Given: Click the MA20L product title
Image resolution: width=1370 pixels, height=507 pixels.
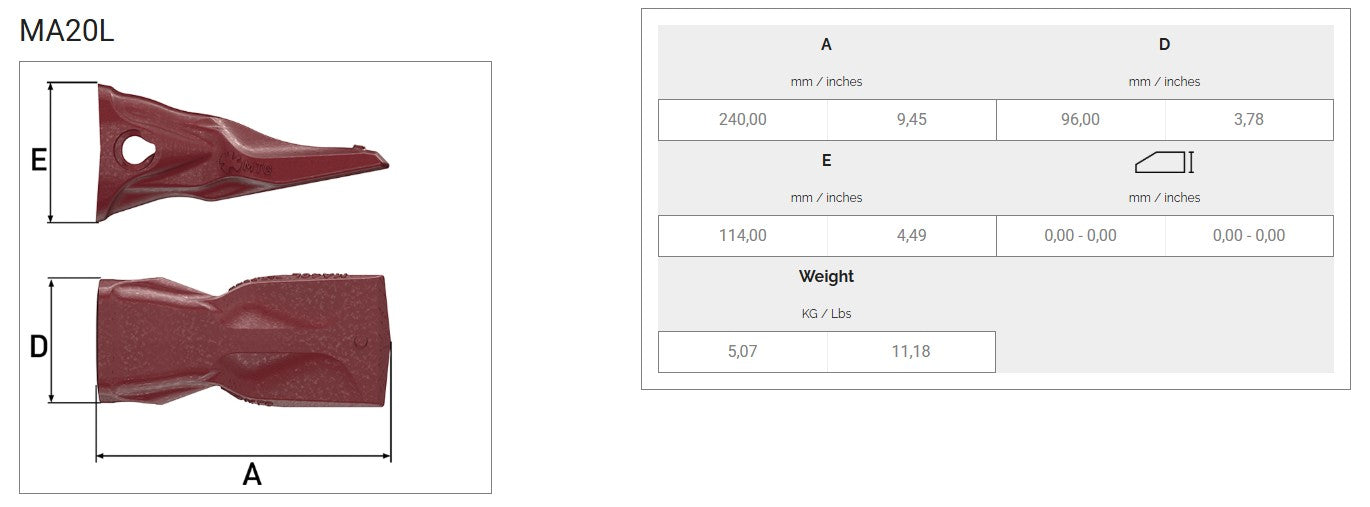Looking at the screenshot, I should tap(67, 31).
